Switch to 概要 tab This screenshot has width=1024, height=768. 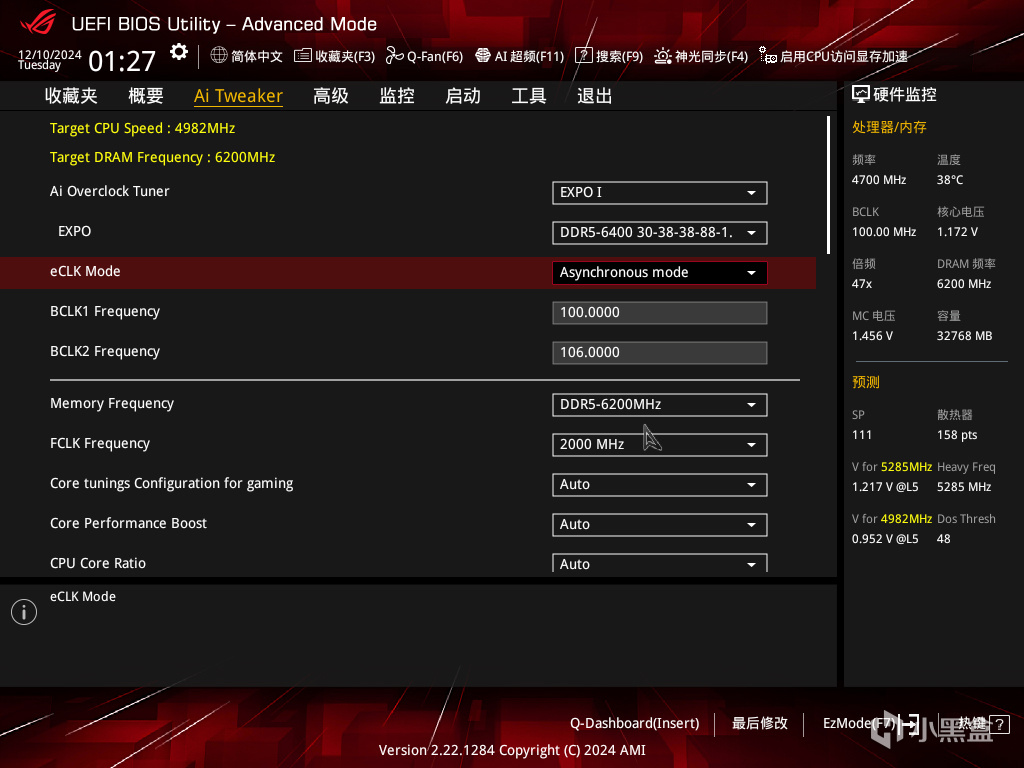[146, 96]
